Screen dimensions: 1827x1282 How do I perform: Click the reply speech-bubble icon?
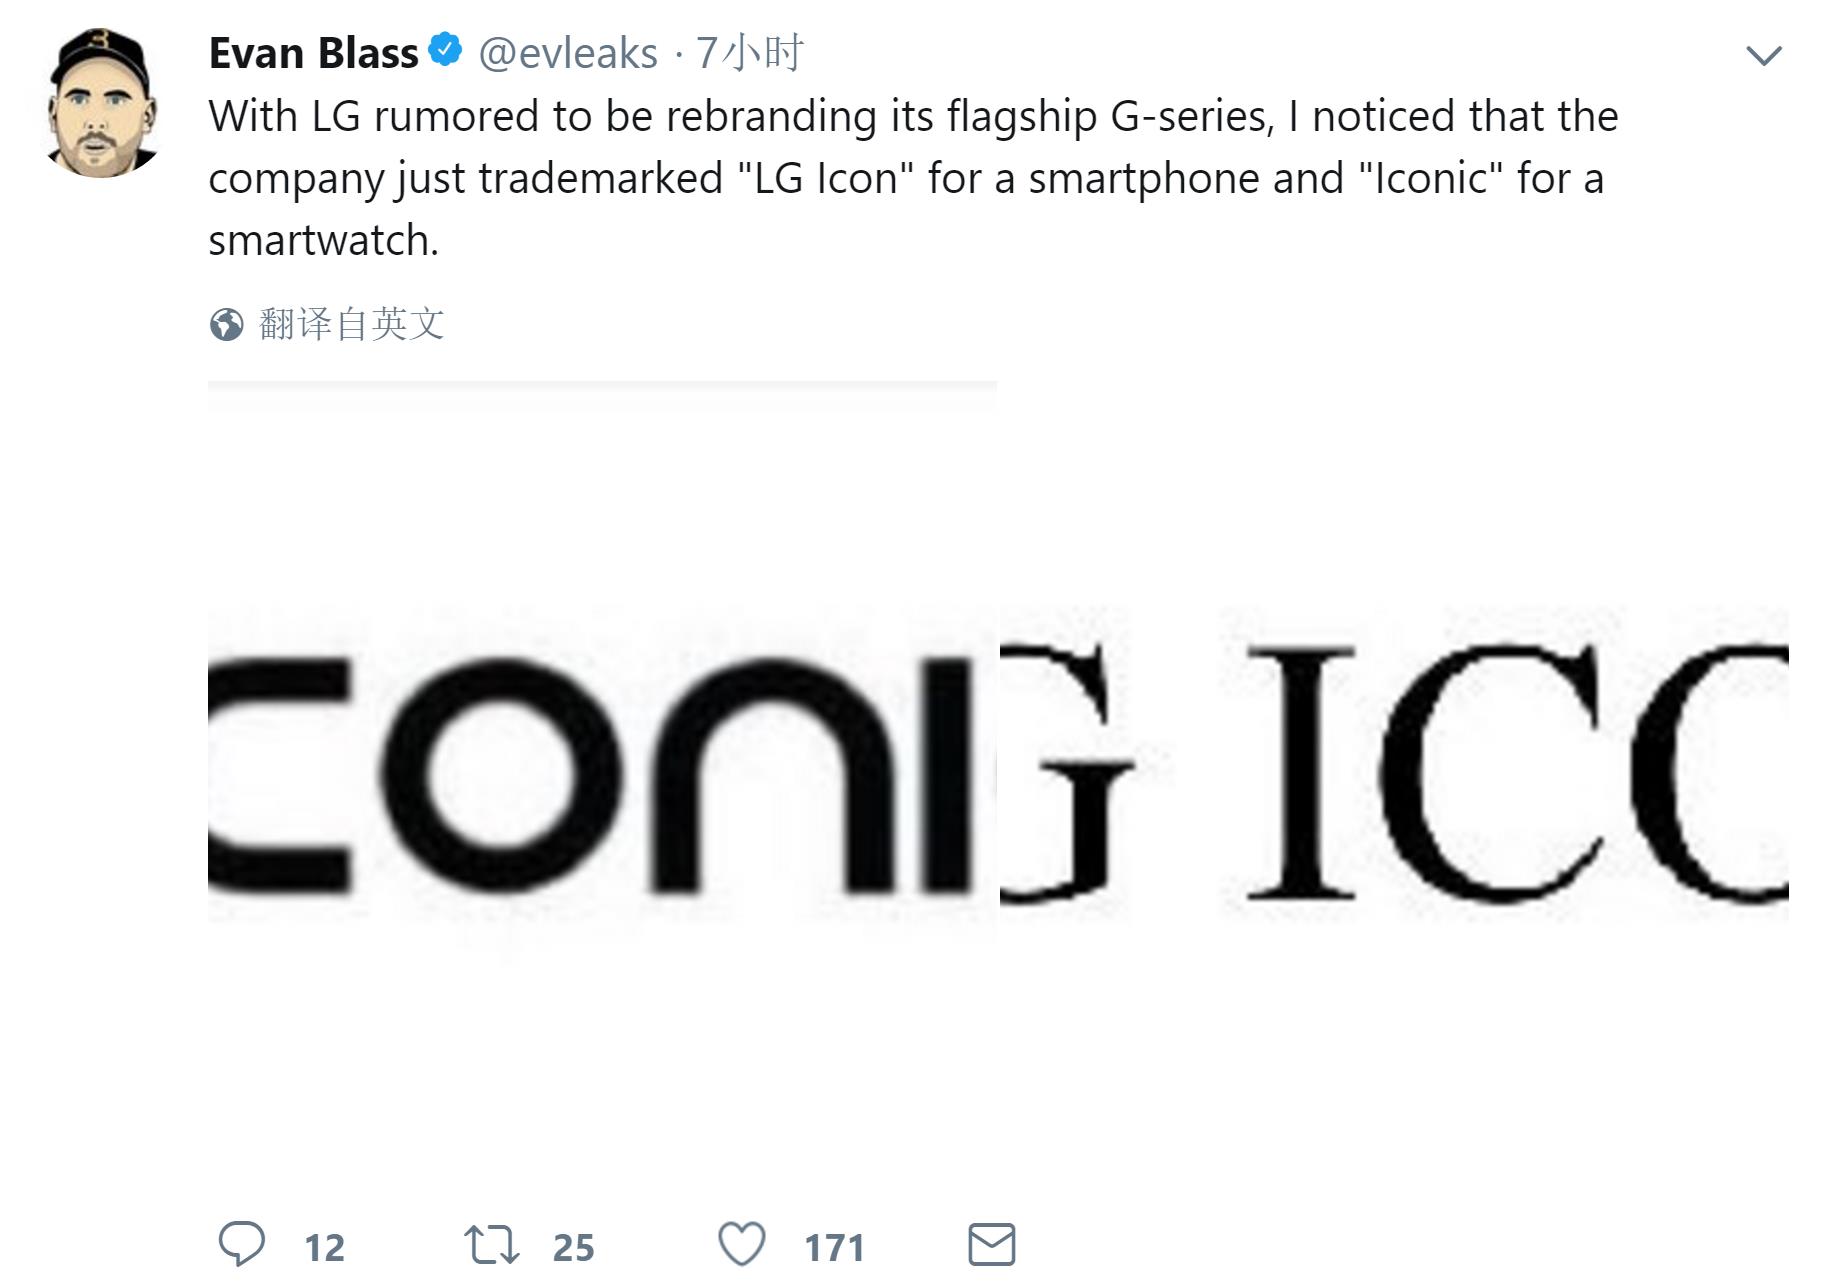[x=245, y=1243]
